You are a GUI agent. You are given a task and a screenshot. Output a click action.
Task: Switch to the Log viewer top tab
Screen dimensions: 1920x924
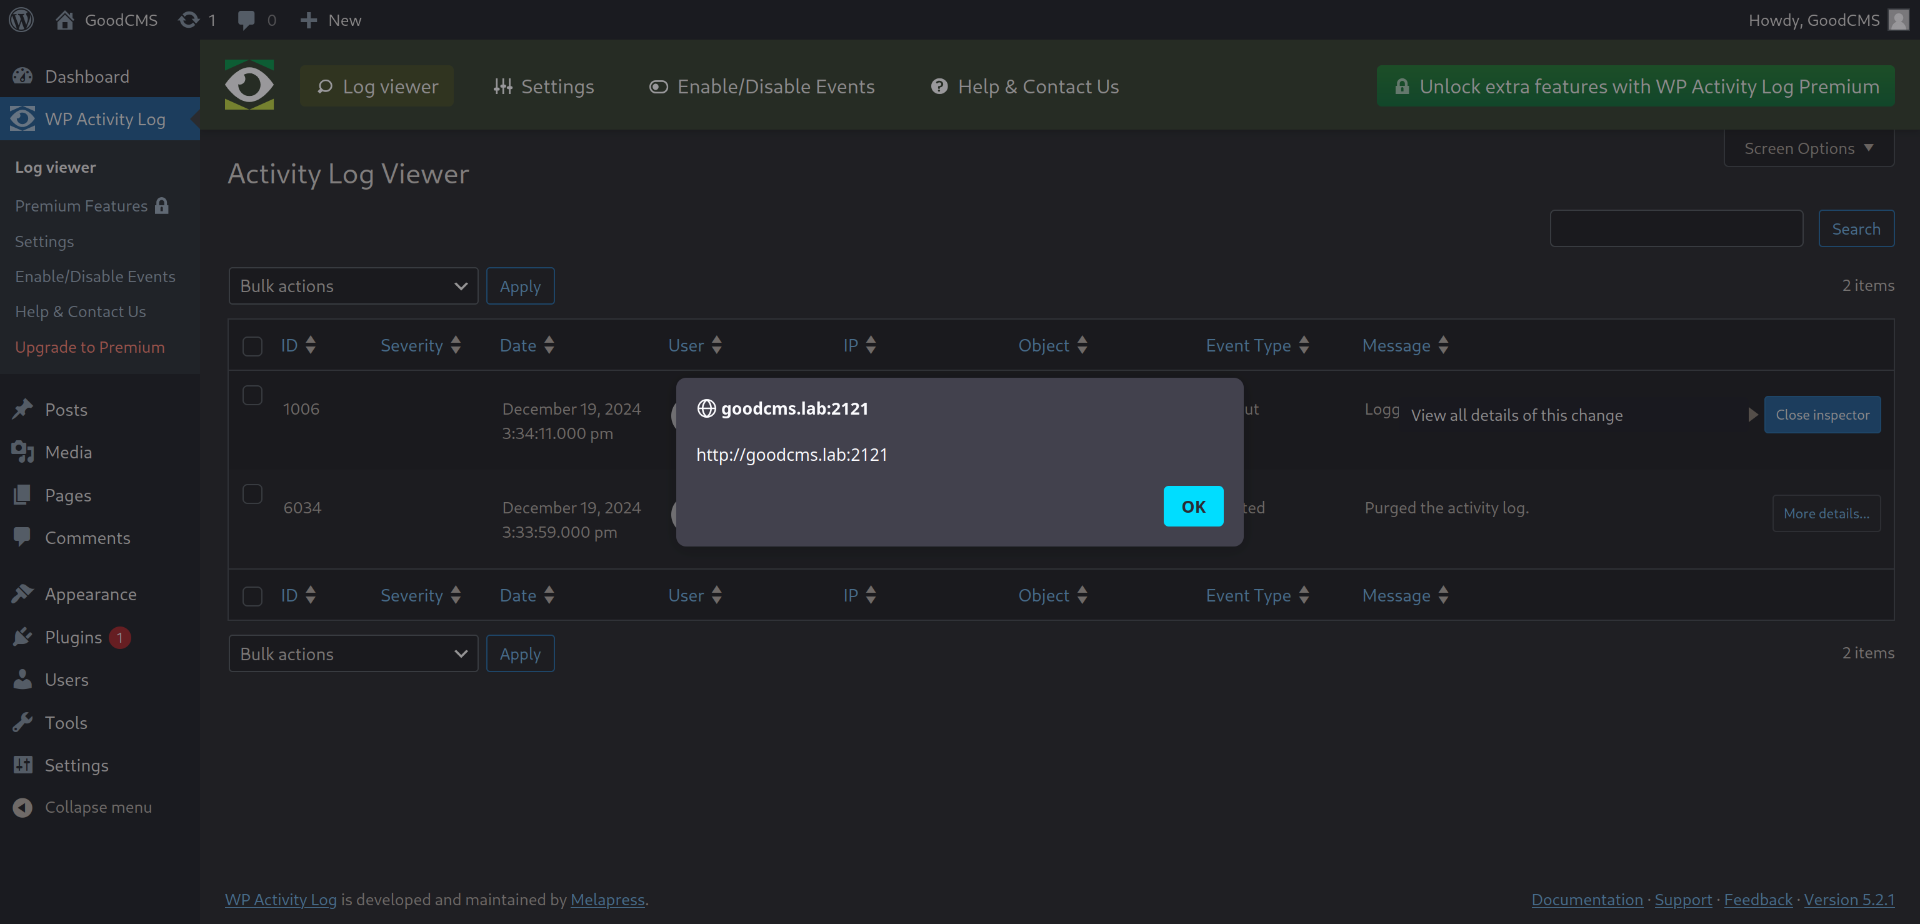tap(377, 86)
